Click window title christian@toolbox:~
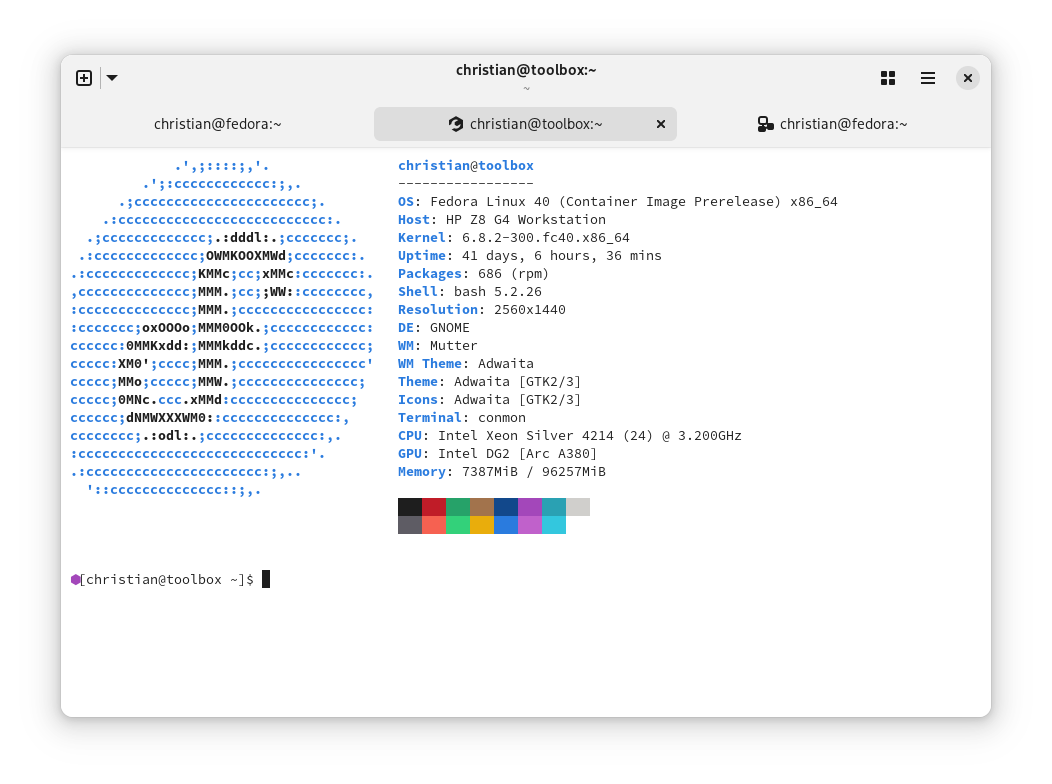1052x784 pixels. (x=526, y=70)
